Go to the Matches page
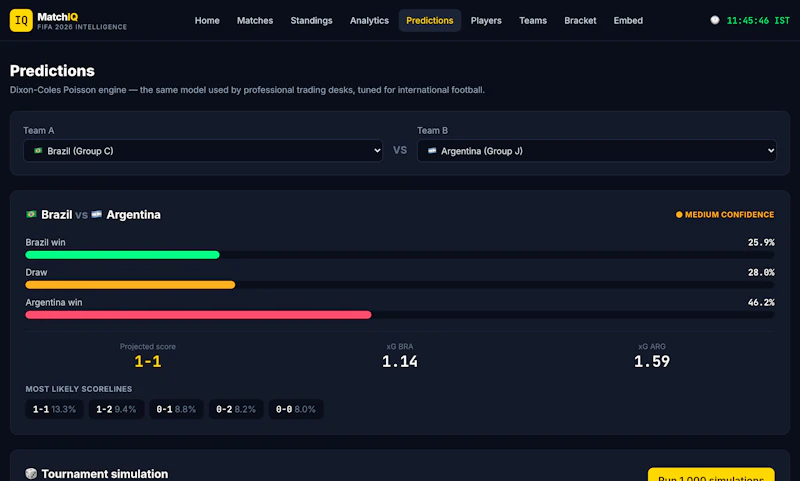The image size is (800, 481). [x=255, y=20]
